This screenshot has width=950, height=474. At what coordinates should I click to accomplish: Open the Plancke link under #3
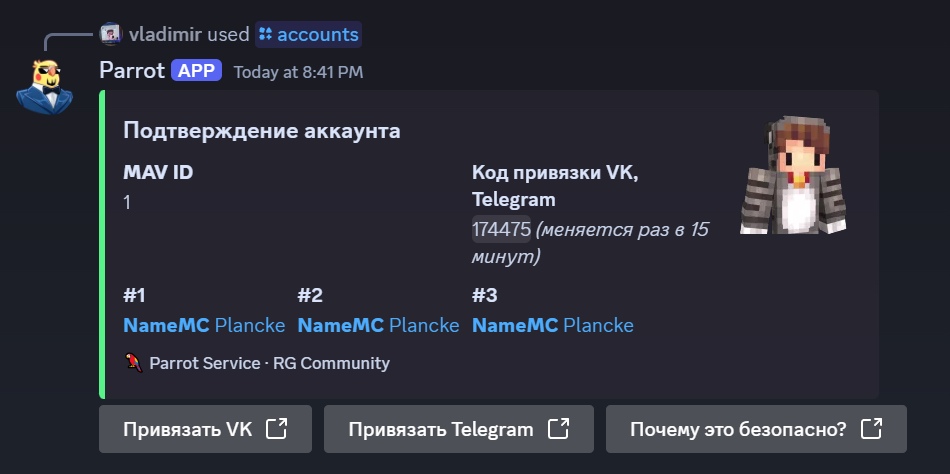tap(598, 325)
